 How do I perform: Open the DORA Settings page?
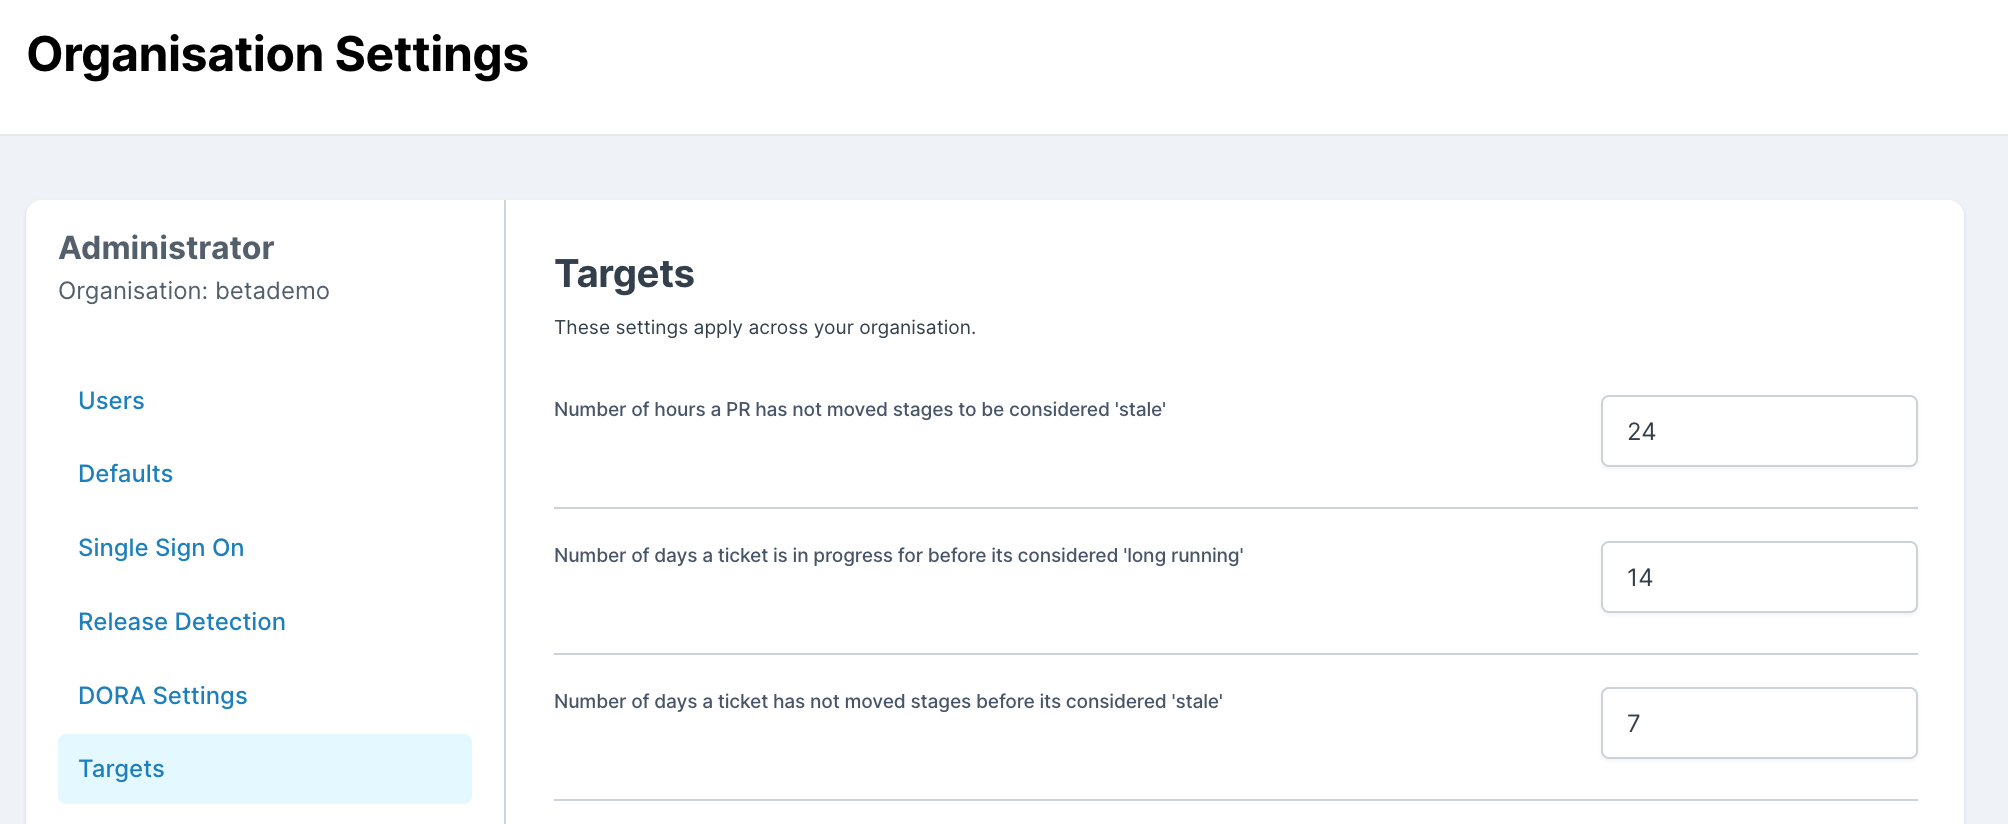163,696
